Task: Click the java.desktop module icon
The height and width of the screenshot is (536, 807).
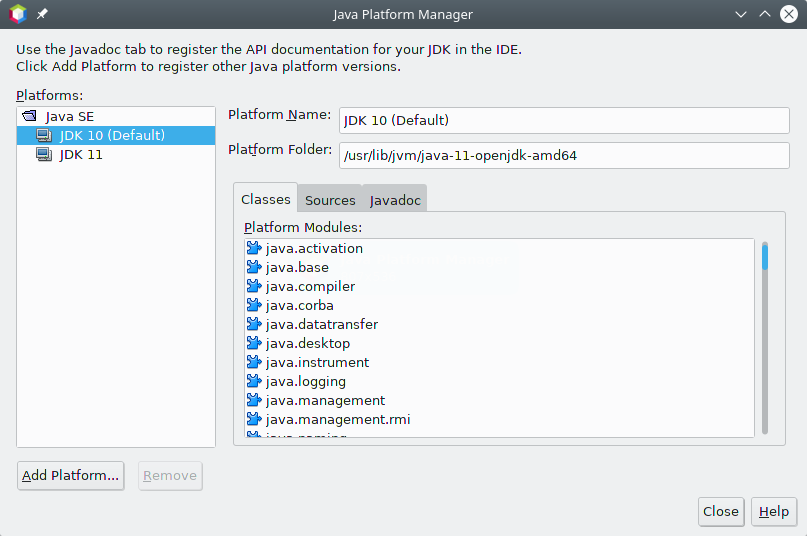Action: pos(254,343)
